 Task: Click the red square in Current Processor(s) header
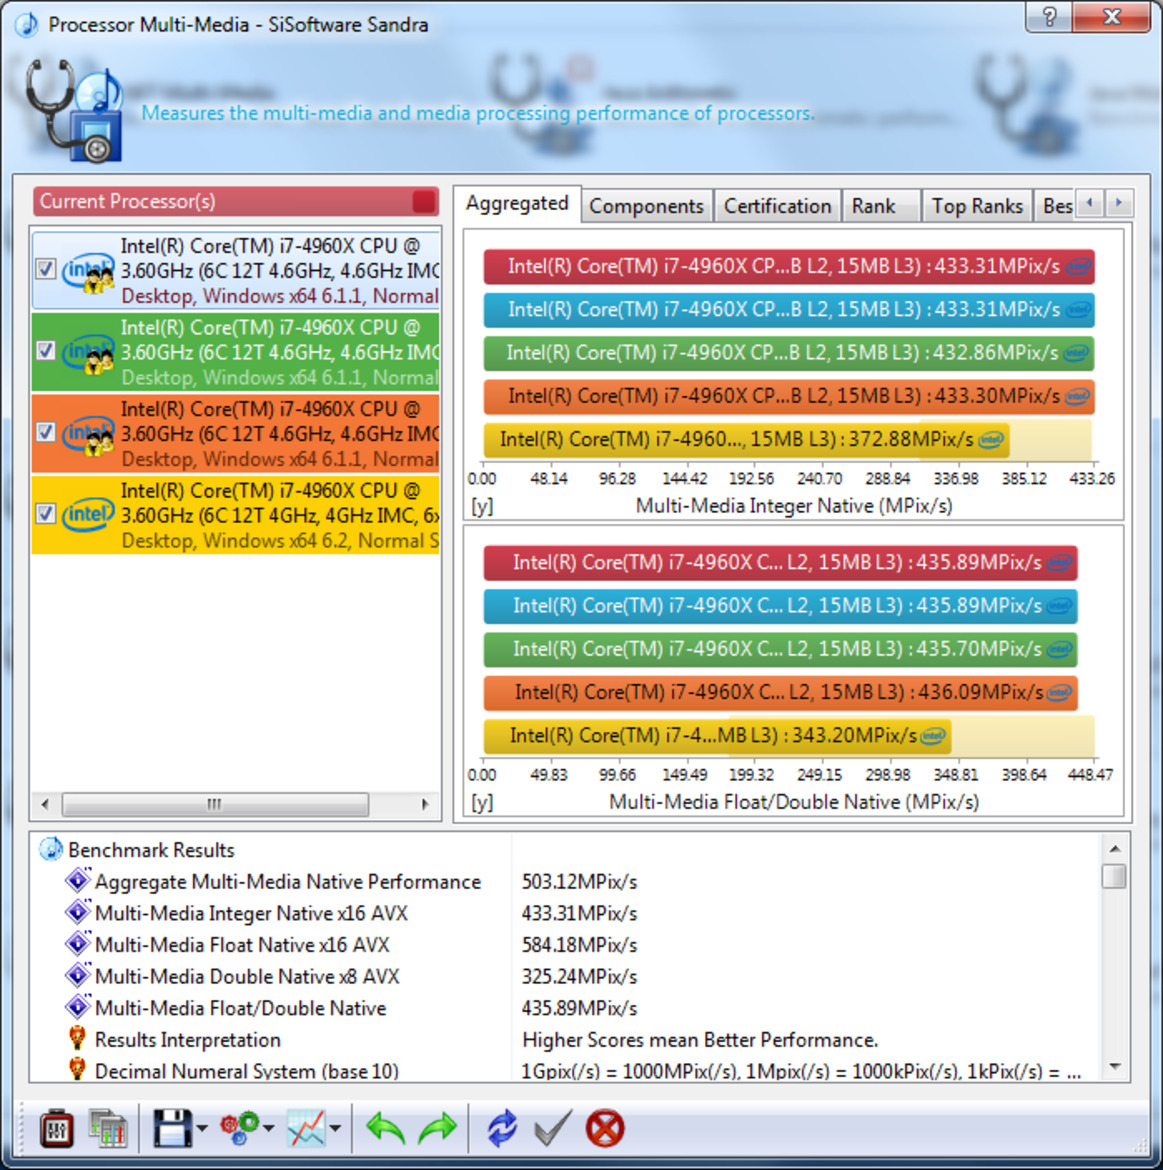pos(424,201)
